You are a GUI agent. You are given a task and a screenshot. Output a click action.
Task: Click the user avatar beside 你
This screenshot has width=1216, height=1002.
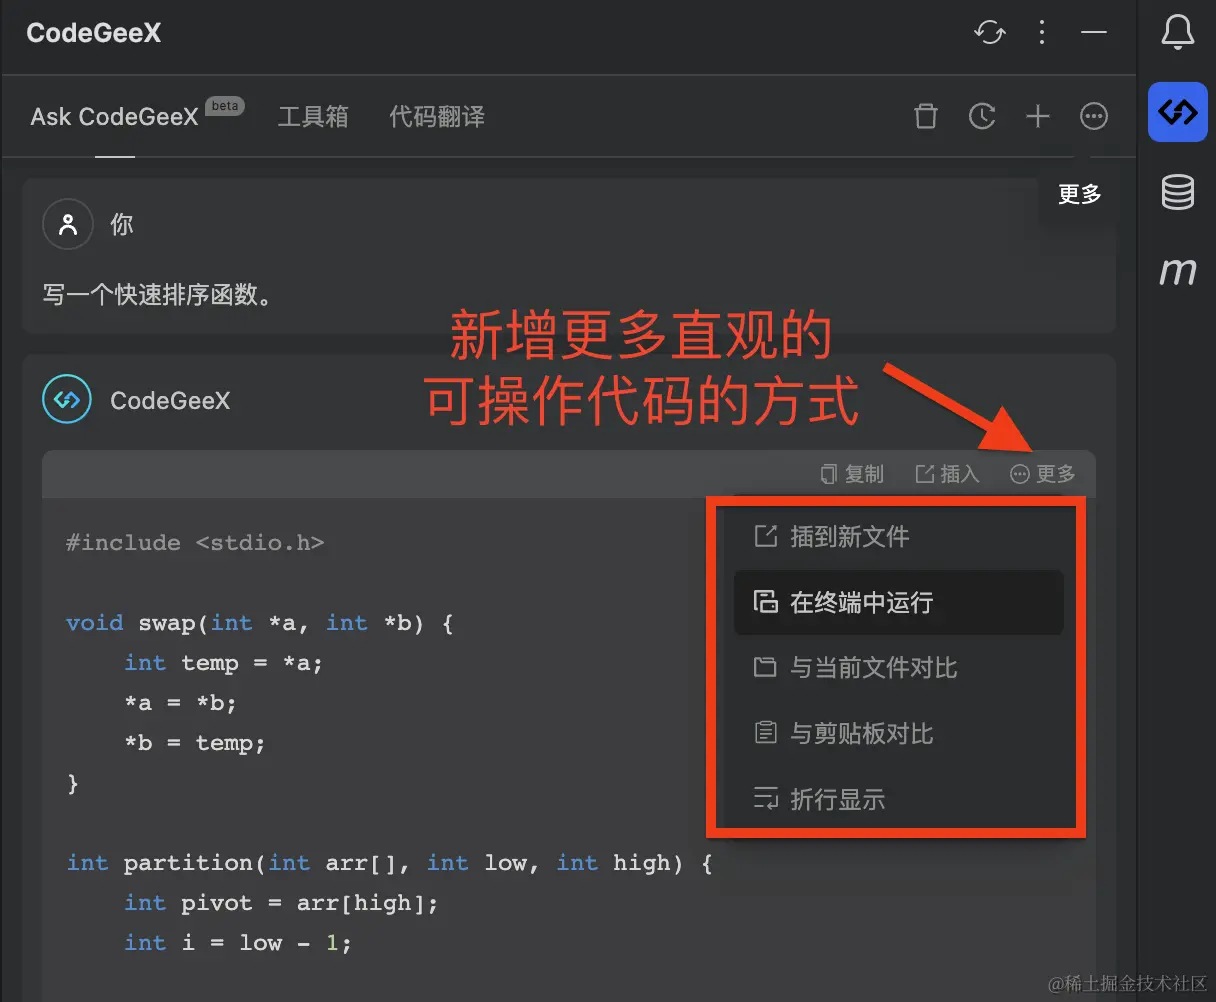point(68,224)
